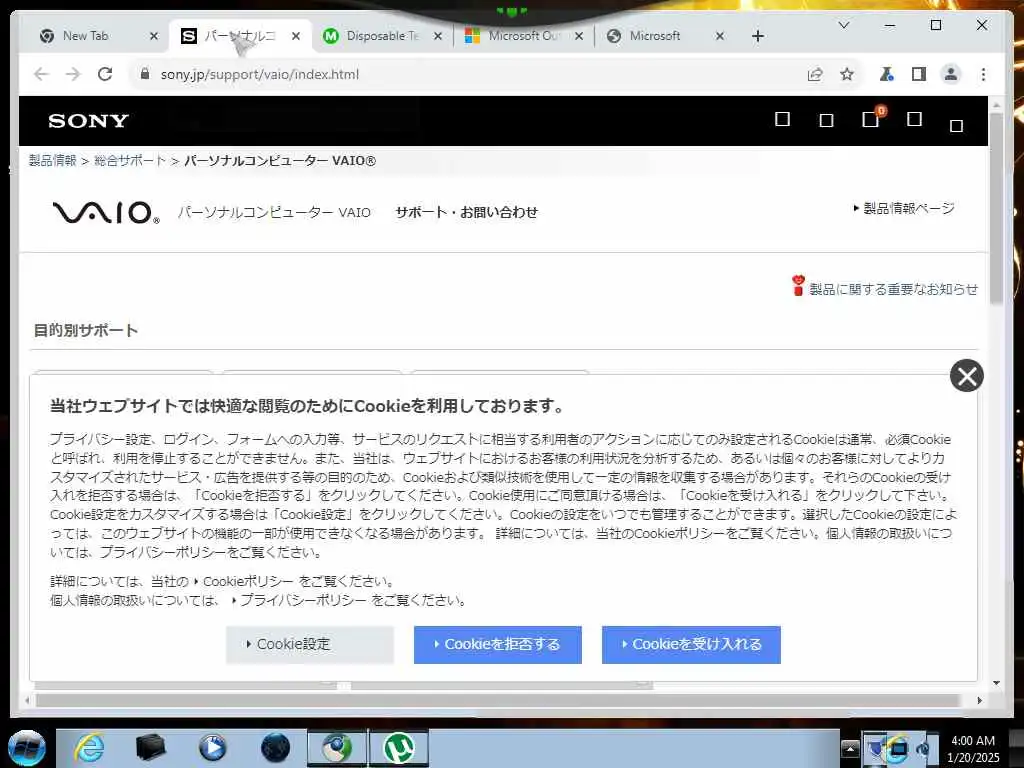This screenshot has width=1024, height=768.
Task: Open the tab search chevron
Action: tap(844, 25)
